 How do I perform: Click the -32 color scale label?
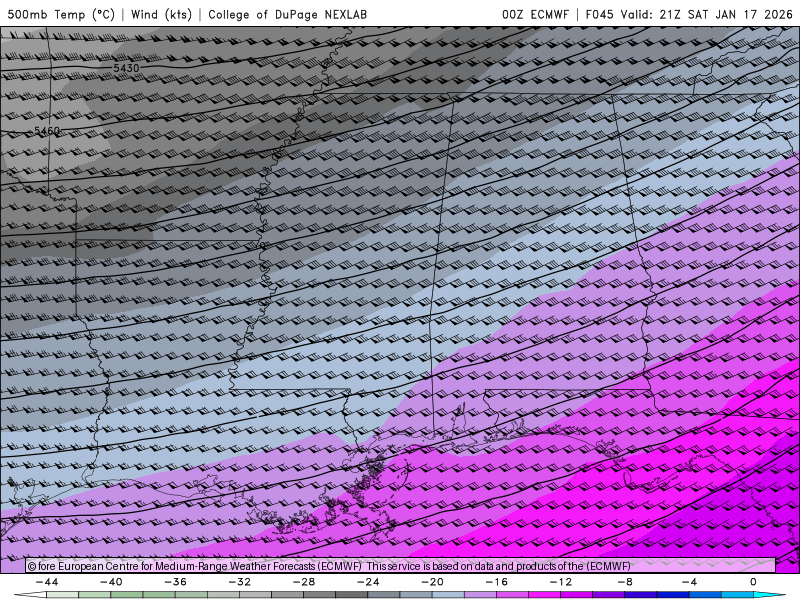coord(240,582)
